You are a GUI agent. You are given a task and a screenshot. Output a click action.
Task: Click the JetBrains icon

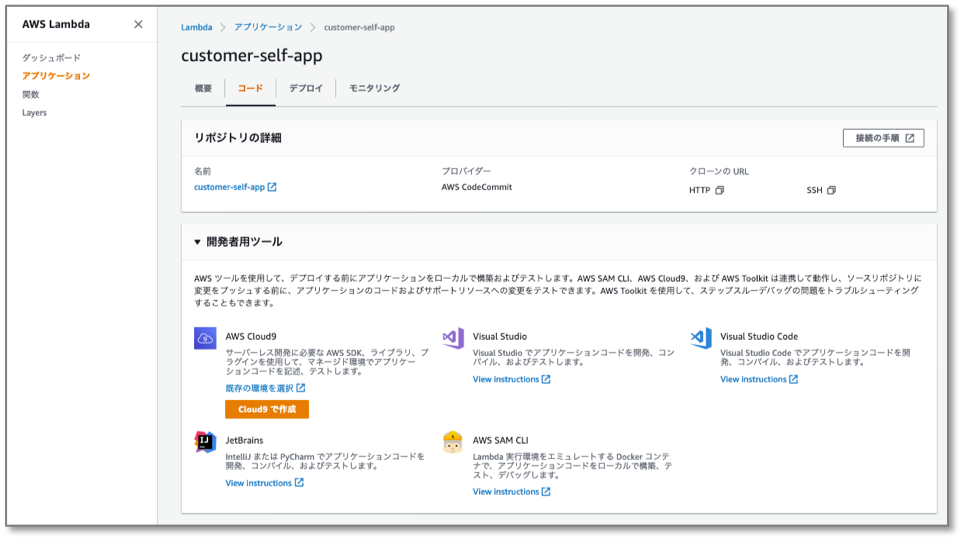[x=205, y=442]
